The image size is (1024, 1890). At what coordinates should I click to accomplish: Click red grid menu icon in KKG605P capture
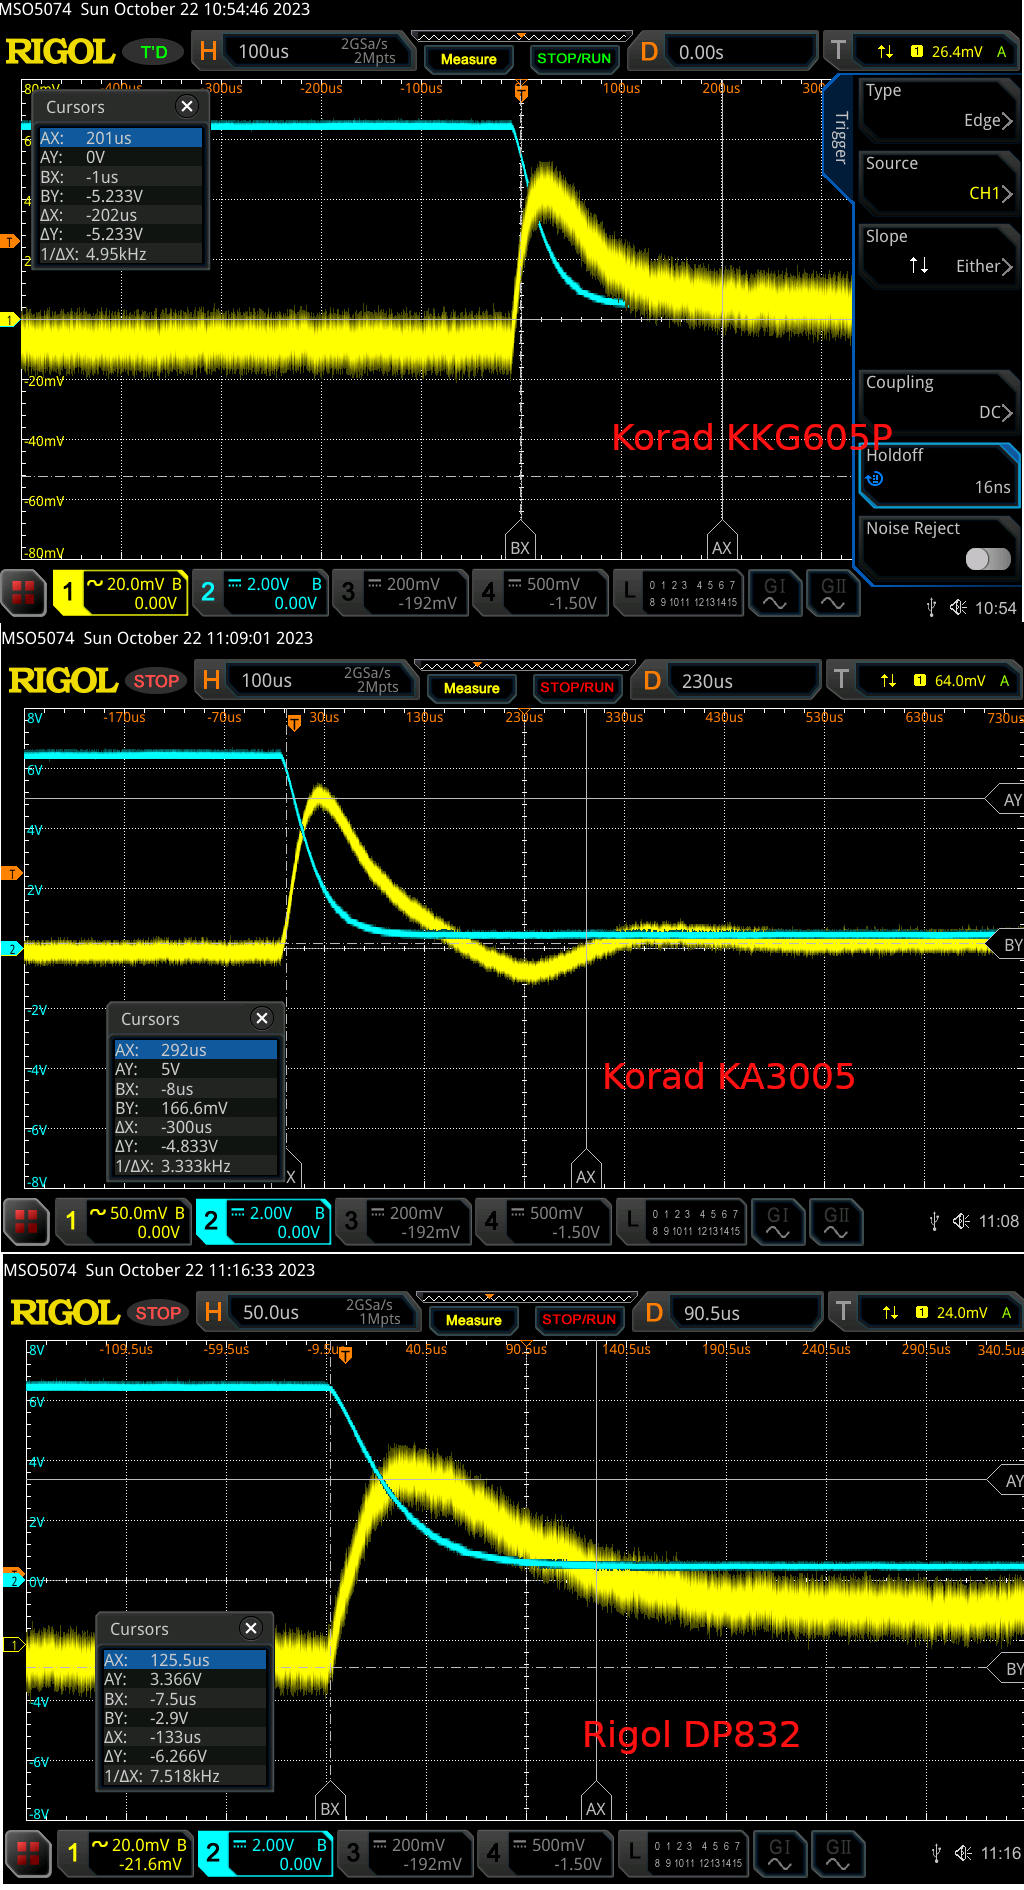click(23, 593)
